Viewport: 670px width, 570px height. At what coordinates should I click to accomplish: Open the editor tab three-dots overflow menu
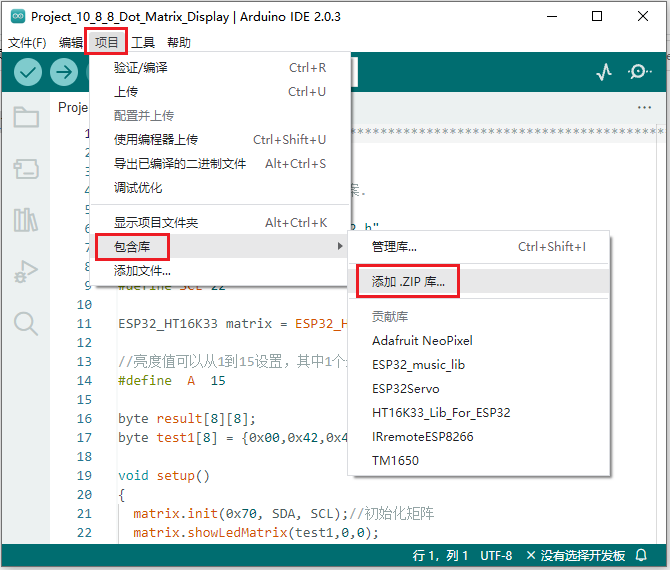point(644,107)
